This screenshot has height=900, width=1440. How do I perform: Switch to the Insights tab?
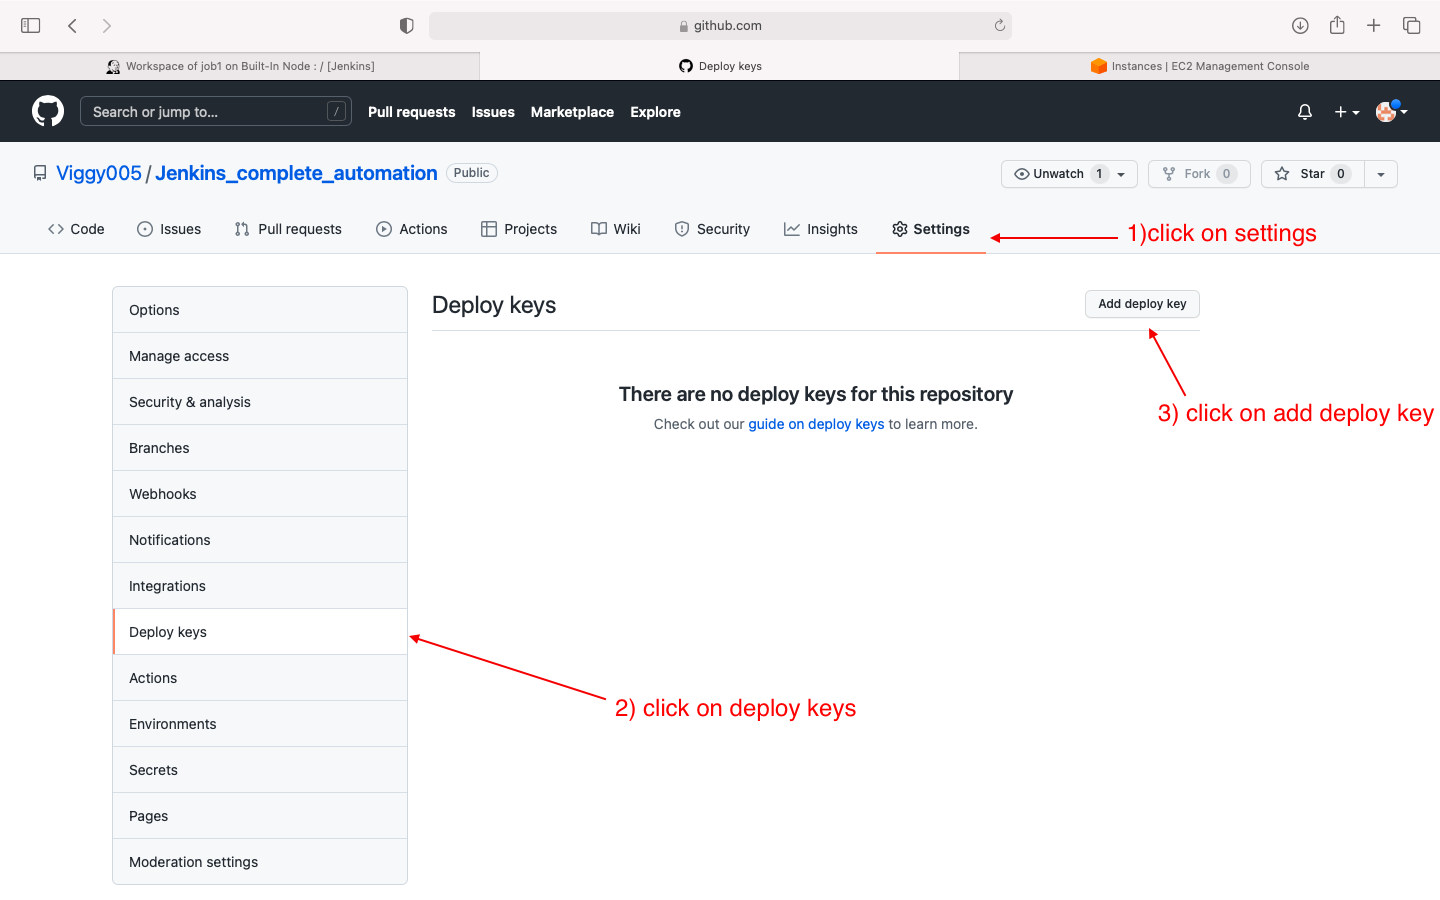(821, 229)
